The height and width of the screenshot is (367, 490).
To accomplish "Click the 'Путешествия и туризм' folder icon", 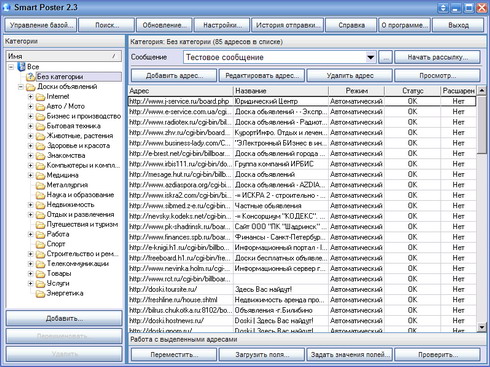I will [x=40, y=225].
